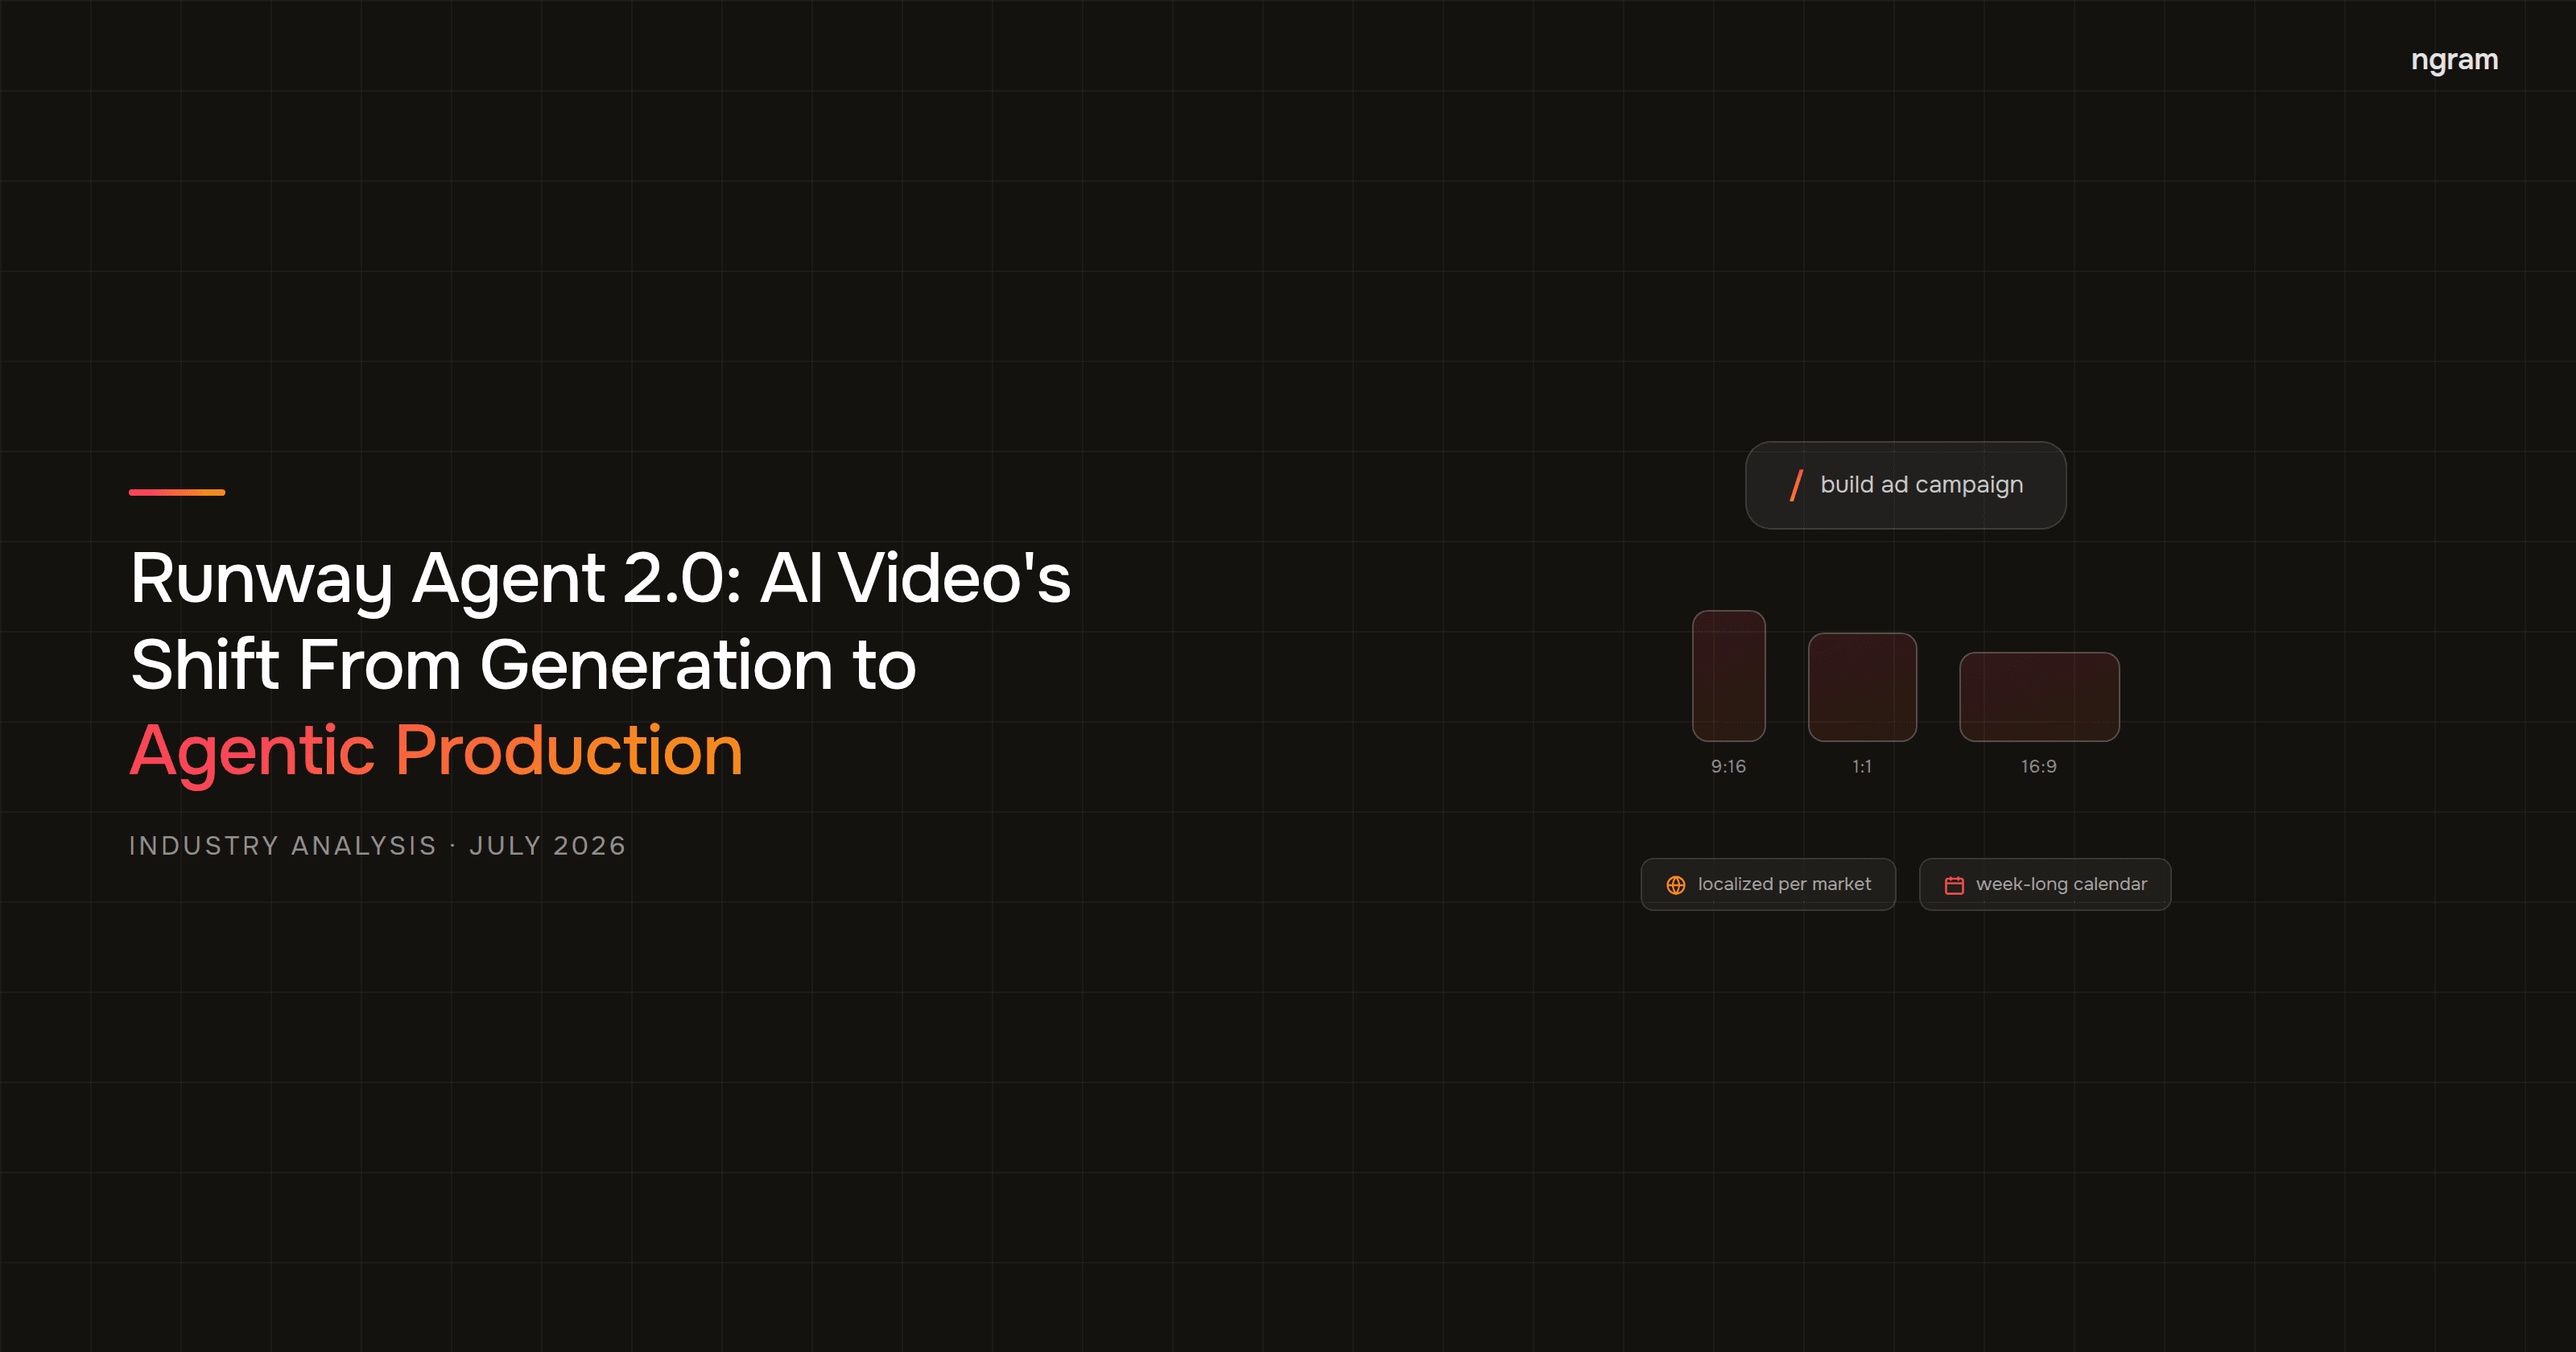
Task: Click the ngram logo
Action: coord(2454,60)
